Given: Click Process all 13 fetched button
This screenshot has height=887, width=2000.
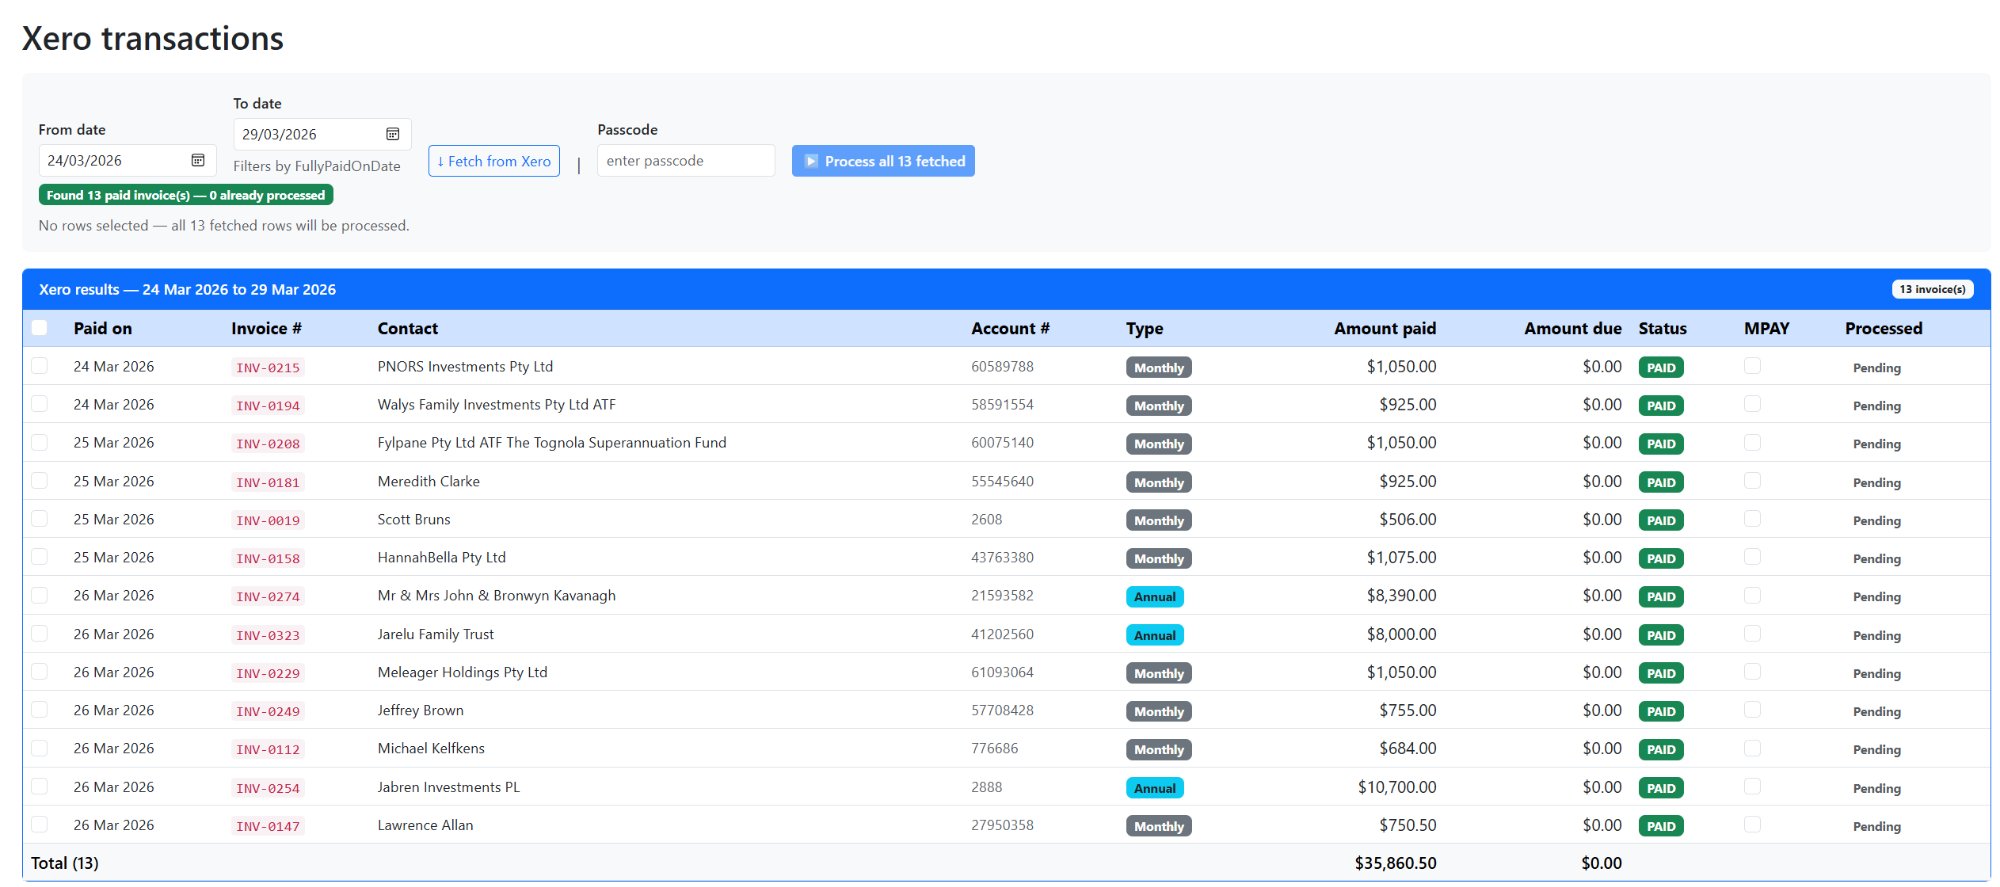Looking at the screenshot, I should tap(883, 161).
